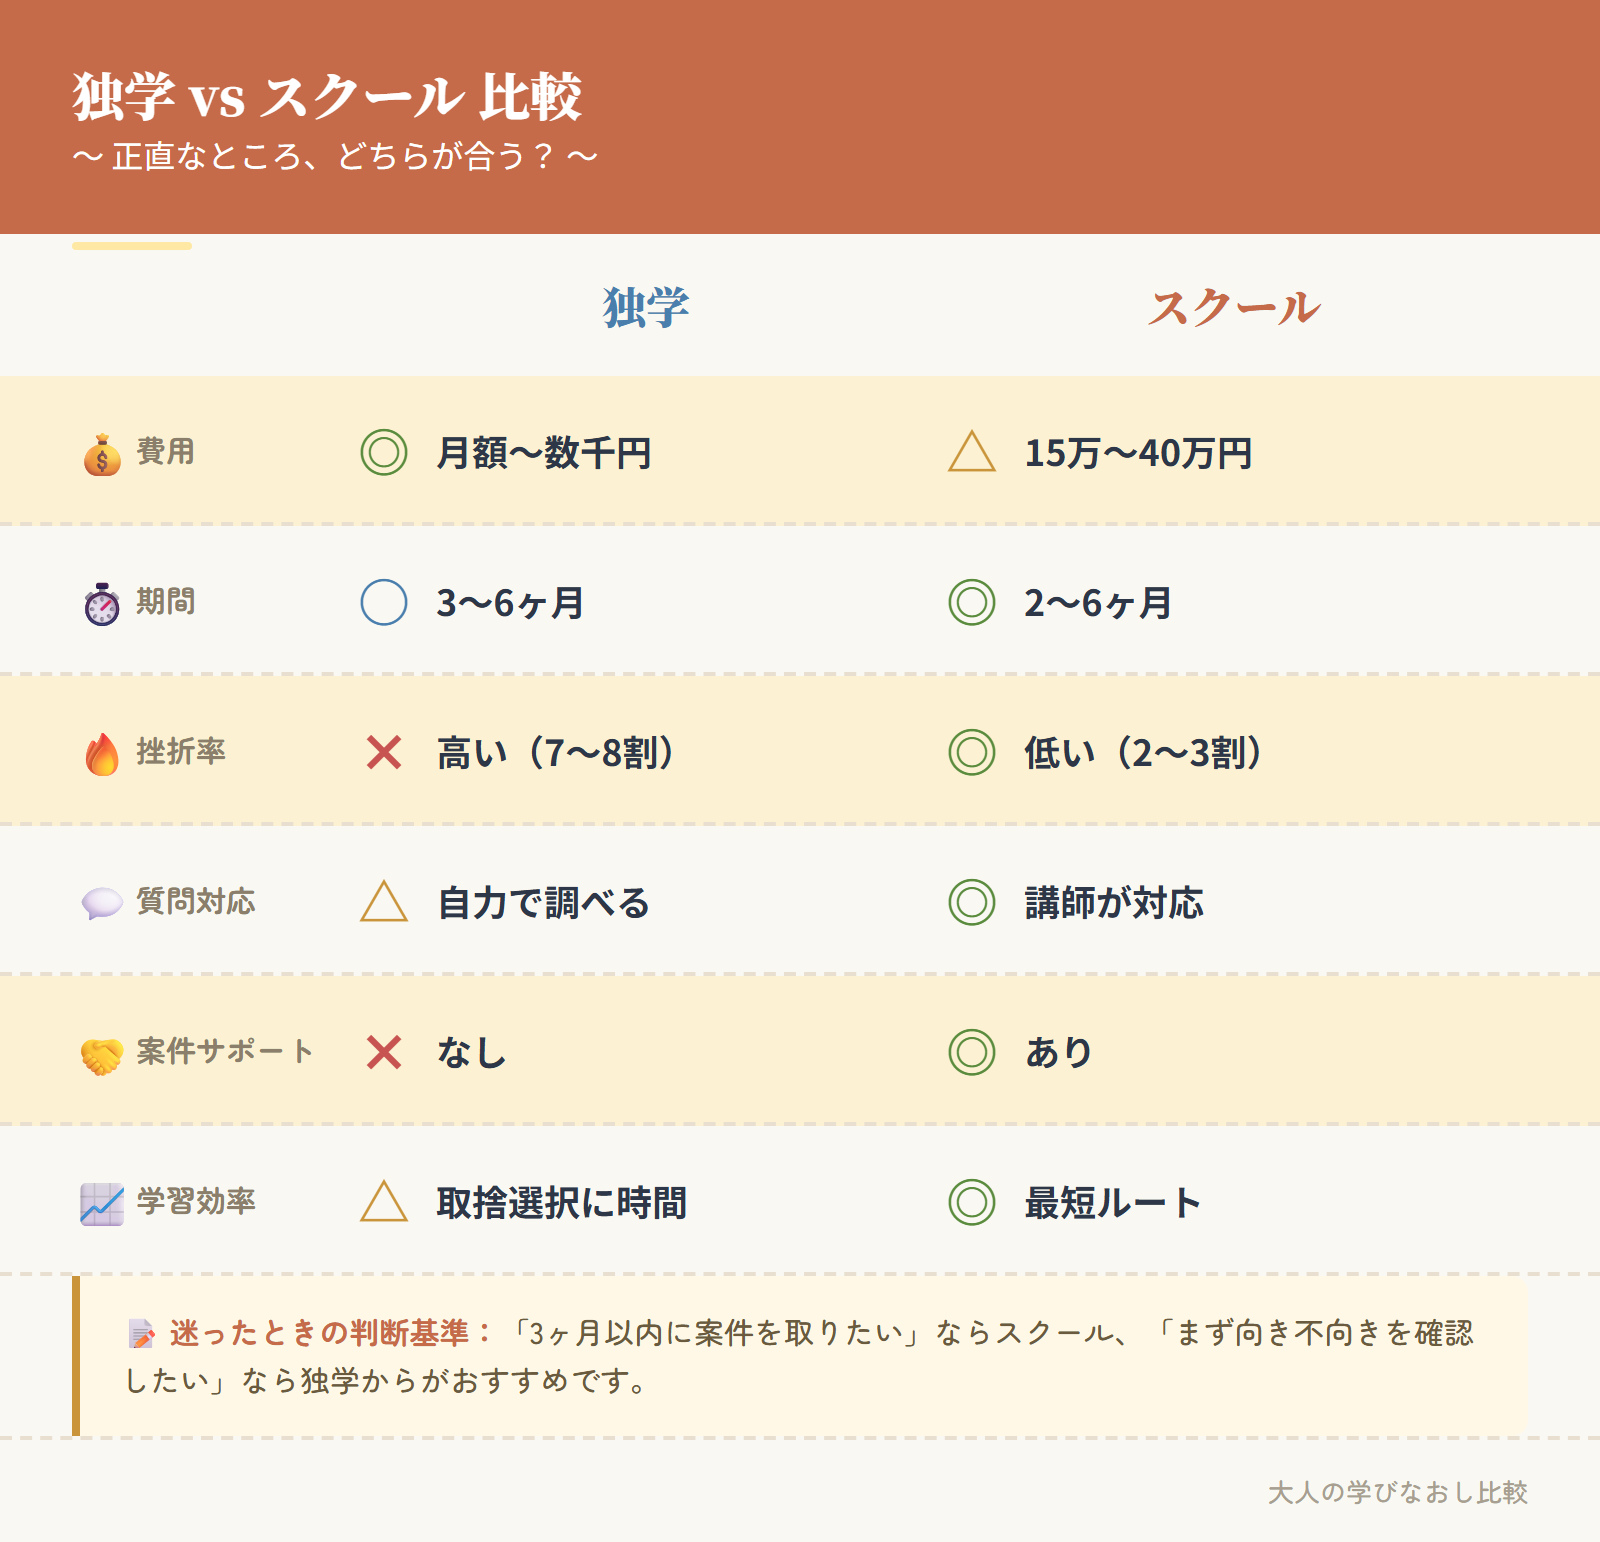The height and width of the screenshot is (1542, 1600).
Task: Click the value 高い（7〜8割）
Action: (555, 753)
